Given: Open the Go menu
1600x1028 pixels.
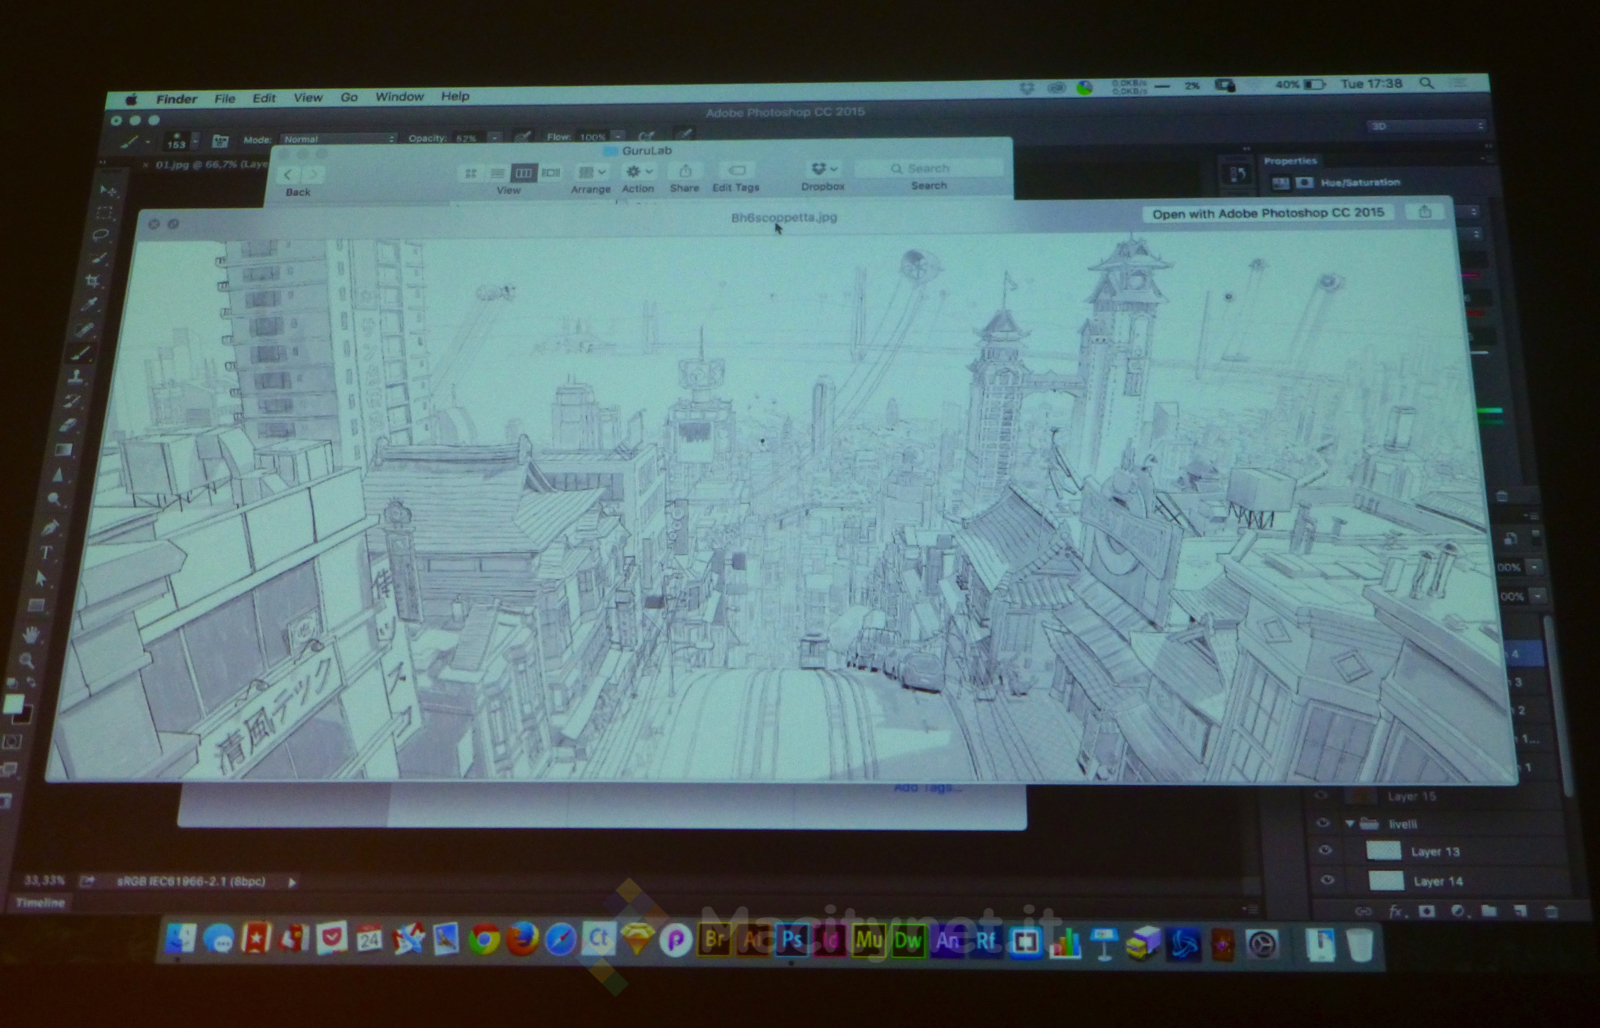Looking at the screenshot, I should (349, 97).
